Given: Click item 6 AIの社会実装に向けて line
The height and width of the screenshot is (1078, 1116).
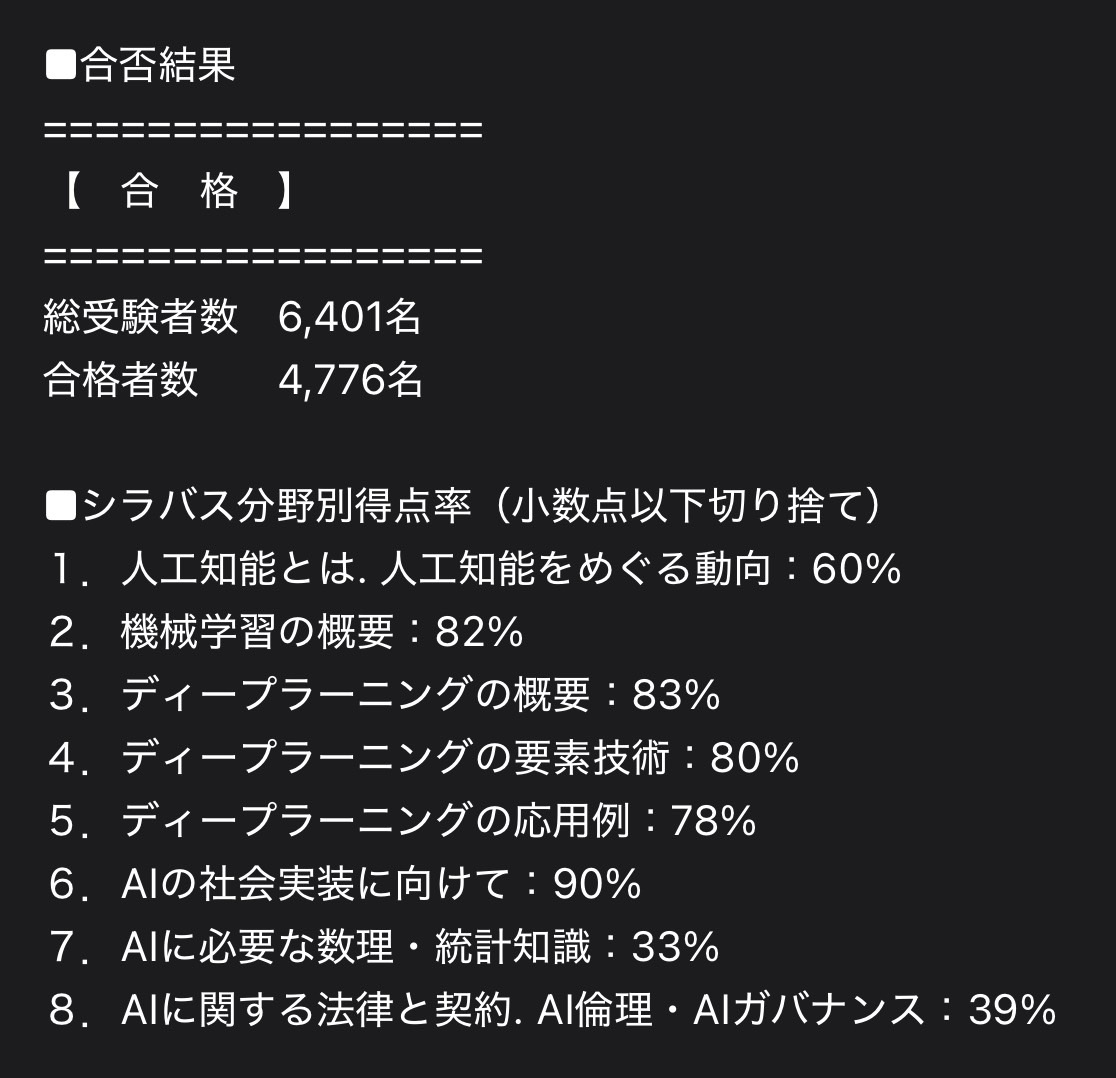Looking at the screenshot, I should point(345,883).
